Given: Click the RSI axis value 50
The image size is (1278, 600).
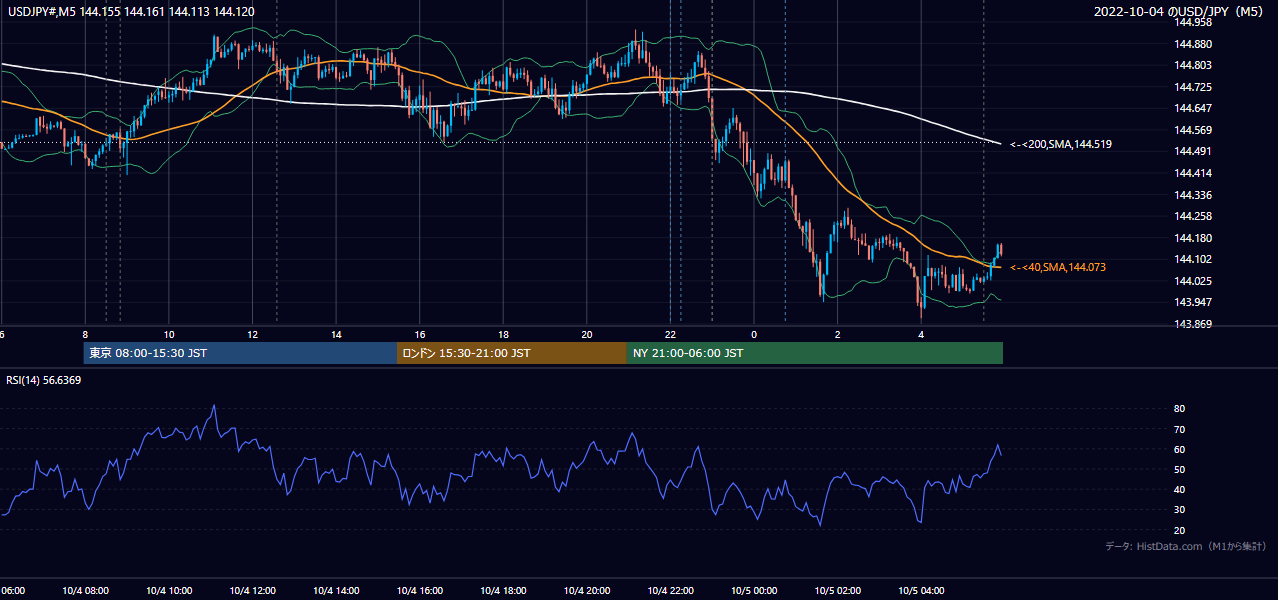Looking at the screenshot, I should 1180,469.
